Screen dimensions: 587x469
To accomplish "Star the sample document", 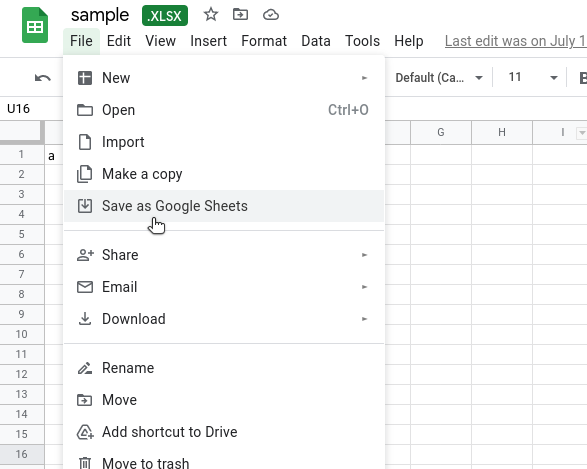I will coord(211,15).
